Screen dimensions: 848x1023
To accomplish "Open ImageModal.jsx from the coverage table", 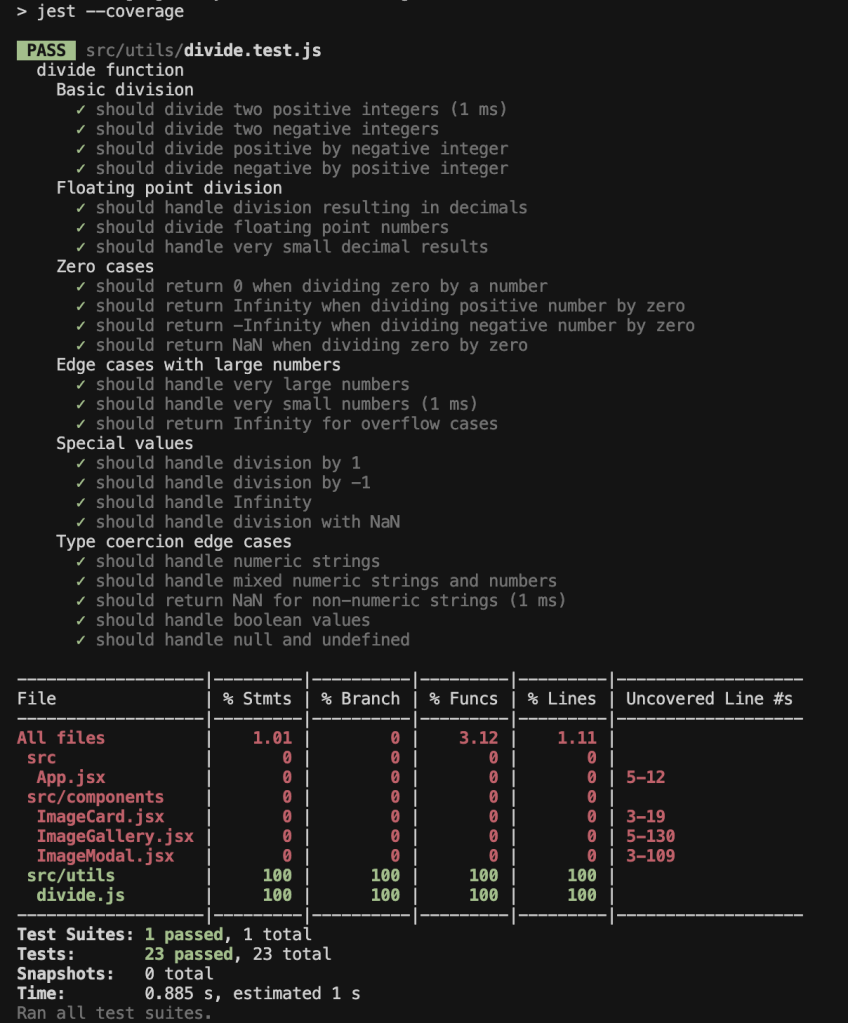I will tap(105, 856).
